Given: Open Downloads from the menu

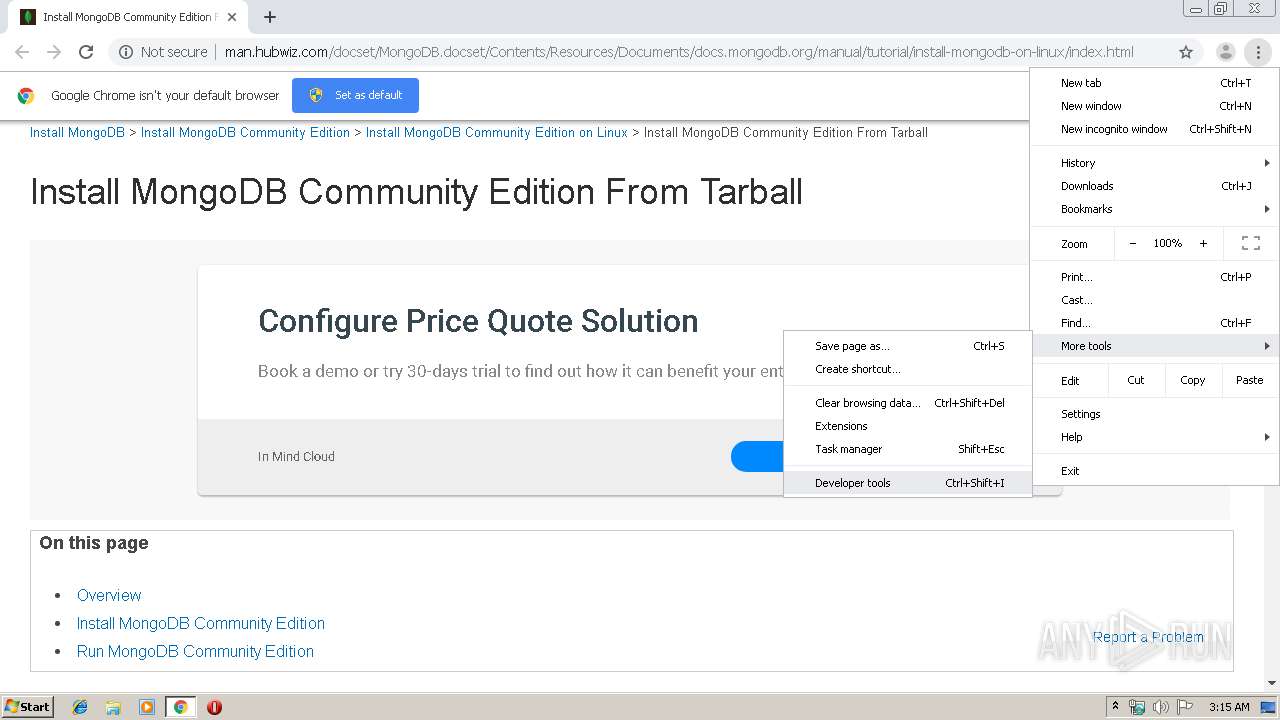Looking at the screenshot, I should [x=1155, y=186].
